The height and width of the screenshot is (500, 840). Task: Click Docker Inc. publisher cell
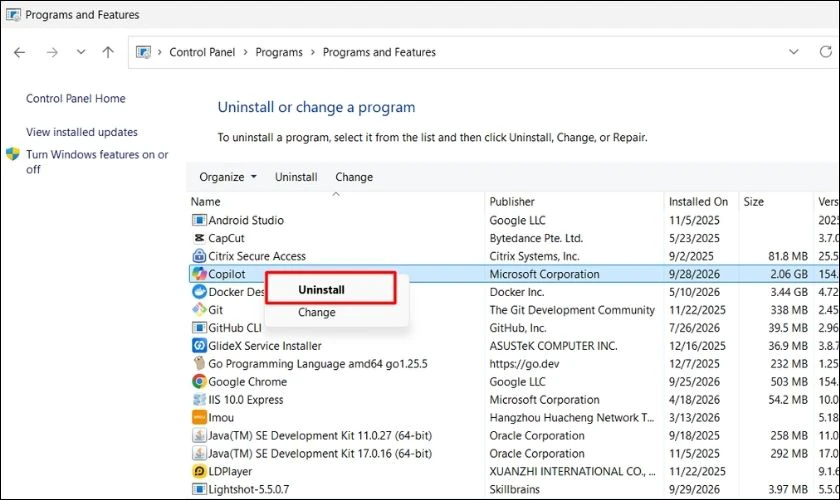pos(516,292)
